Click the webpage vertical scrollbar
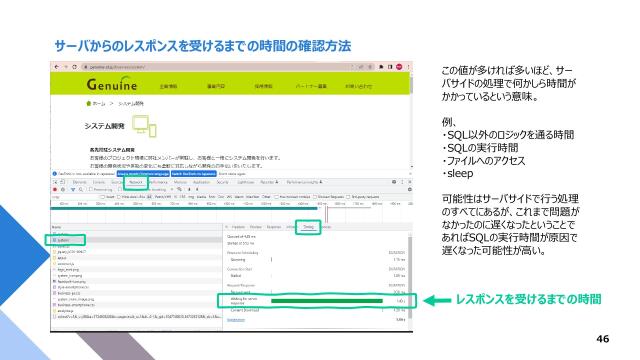640x360 pixels. pyautogui.click(x=411, y=84)
